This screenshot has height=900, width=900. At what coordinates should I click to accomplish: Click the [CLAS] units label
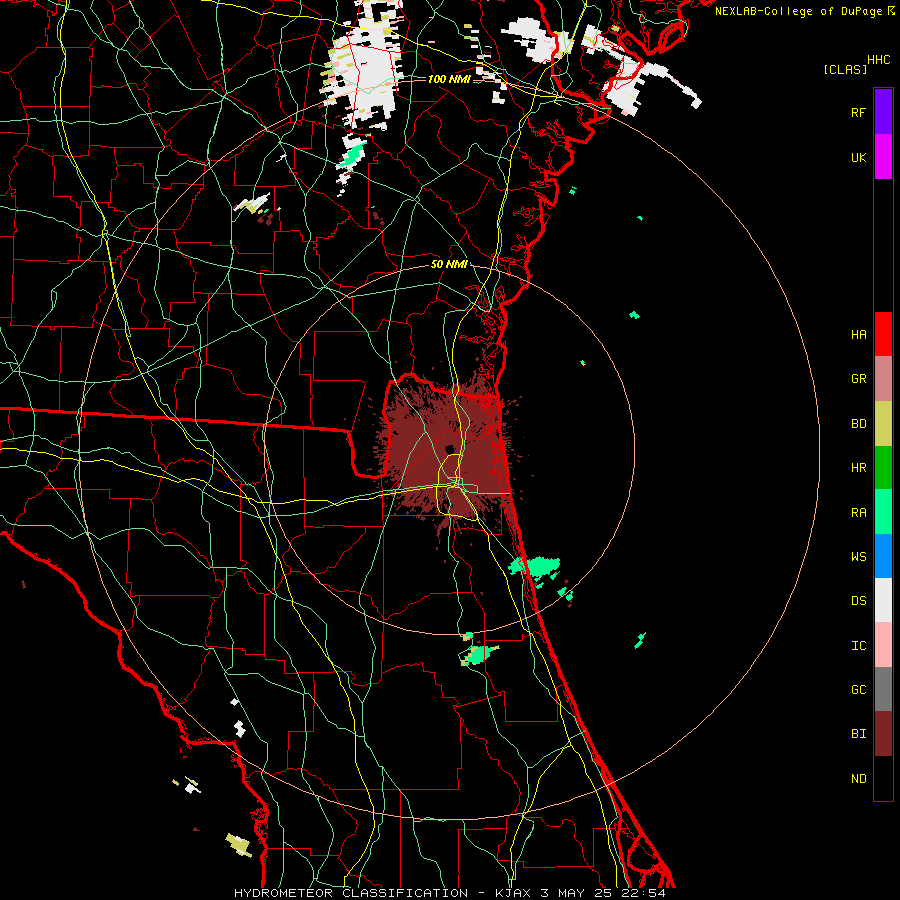tap(845, 69)
